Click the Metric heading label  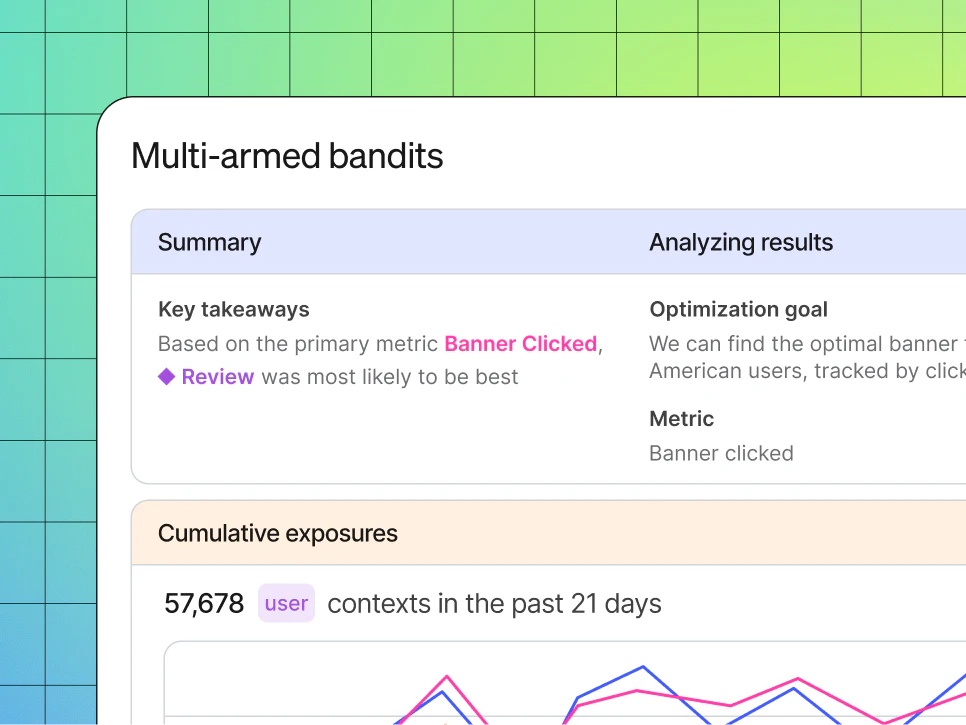click(681, 419)
